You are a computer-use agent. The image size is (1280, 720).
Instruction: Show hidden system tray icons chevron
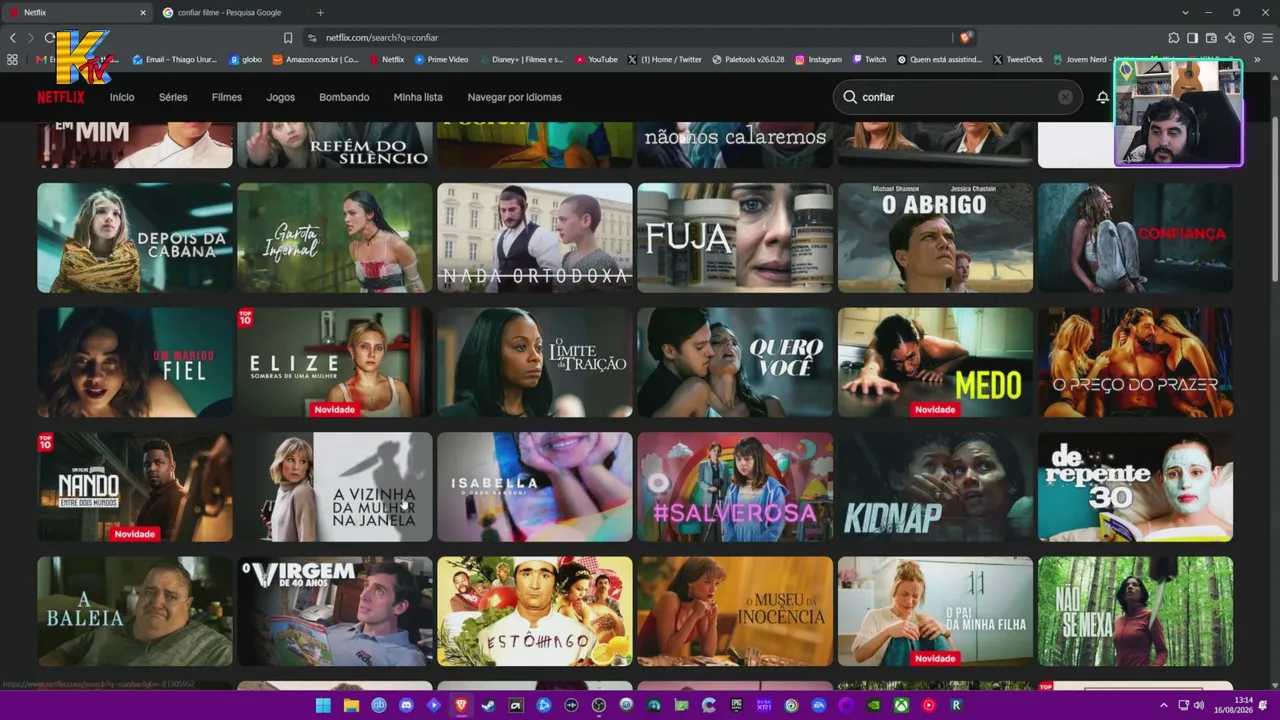(x=1163, y=706)
